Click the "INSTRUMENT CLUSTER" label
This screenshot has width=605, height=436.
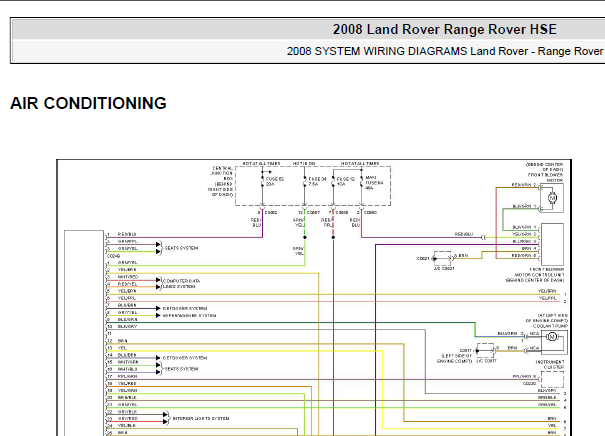pyautogui.click(x=549, y=365)
